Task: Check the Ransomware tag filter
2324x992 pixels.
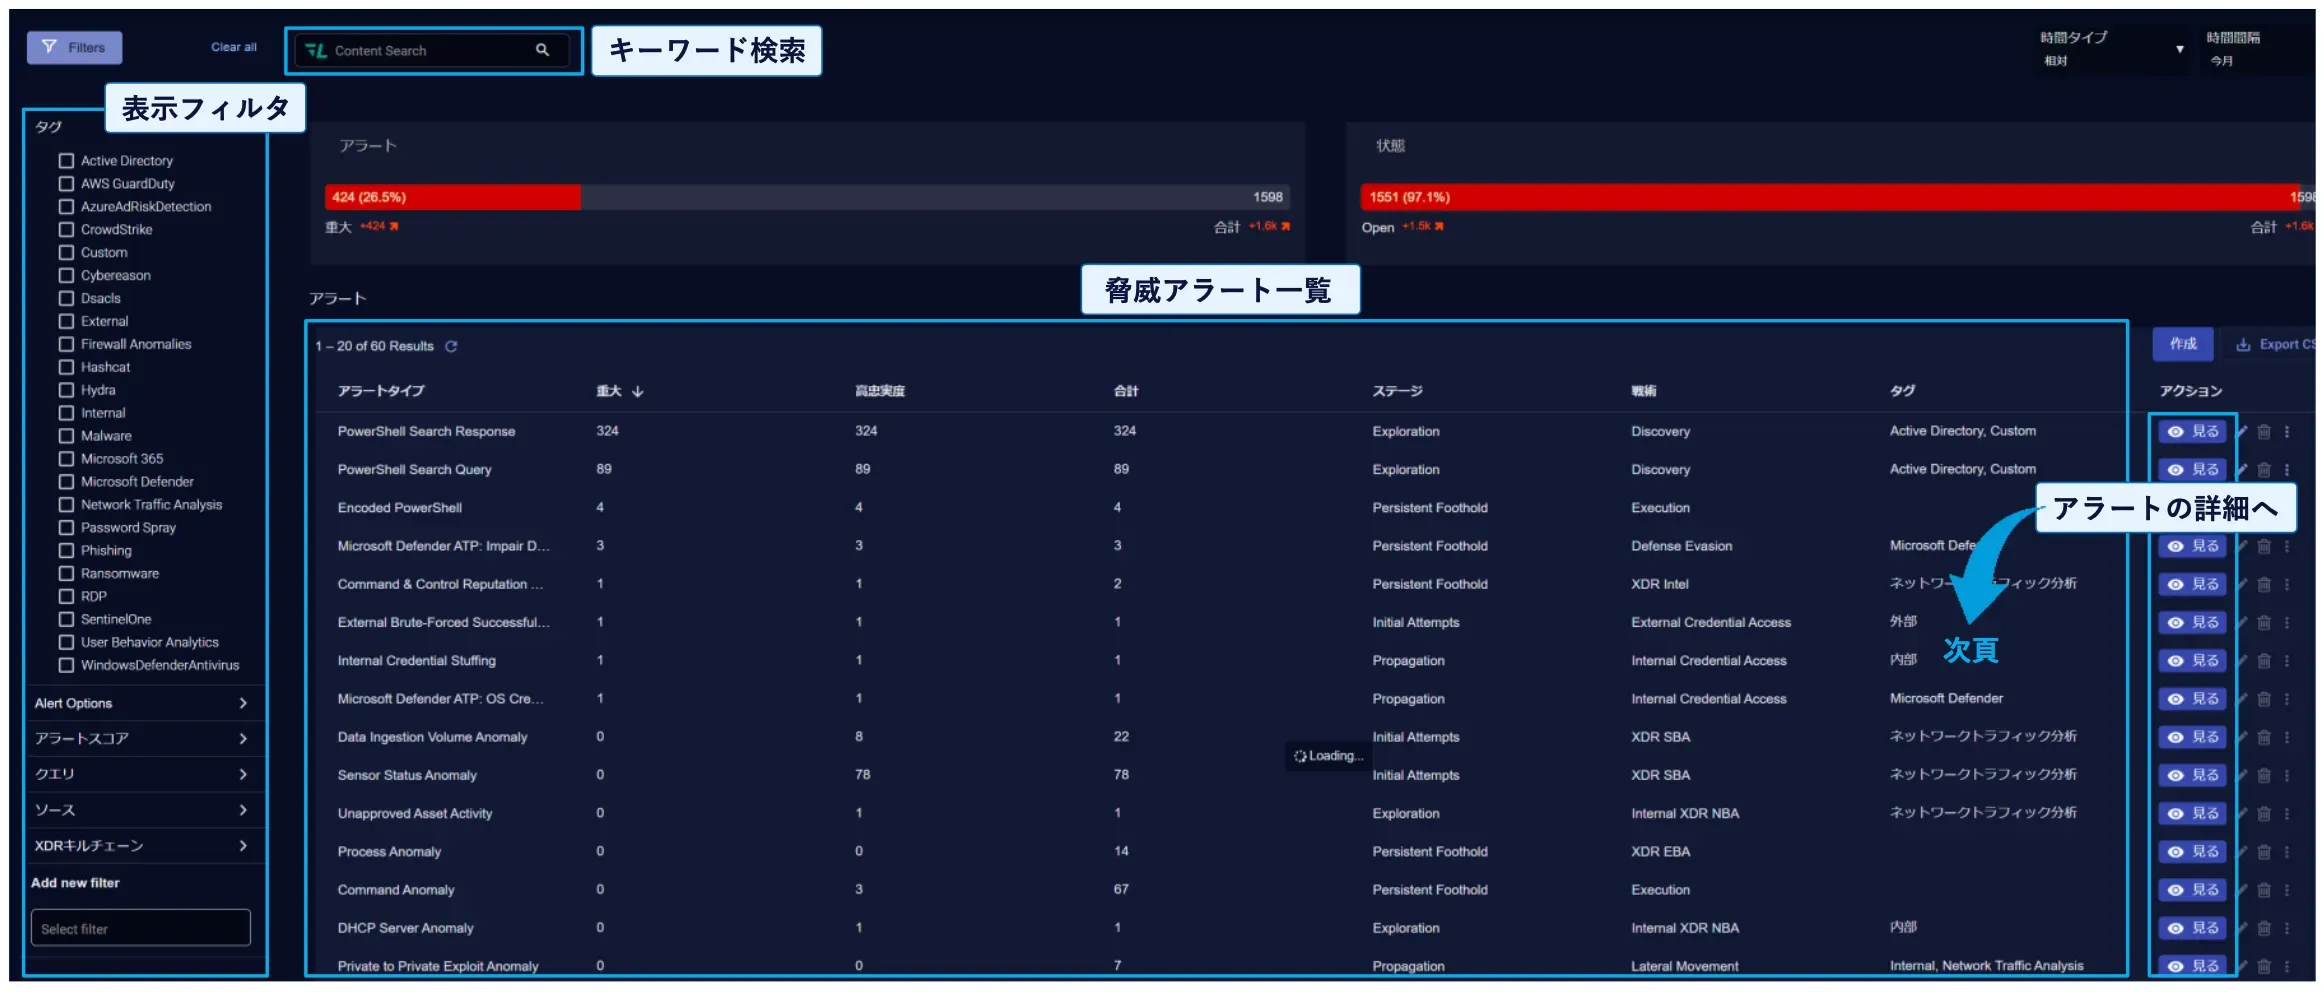Action: point(67,574)
